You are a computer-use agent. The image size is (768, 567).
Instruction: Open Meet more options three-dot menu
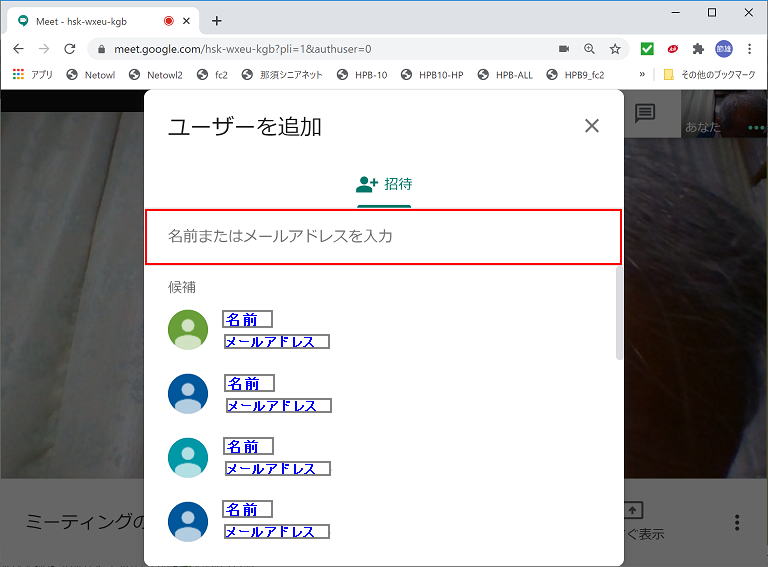pos(737,522)
